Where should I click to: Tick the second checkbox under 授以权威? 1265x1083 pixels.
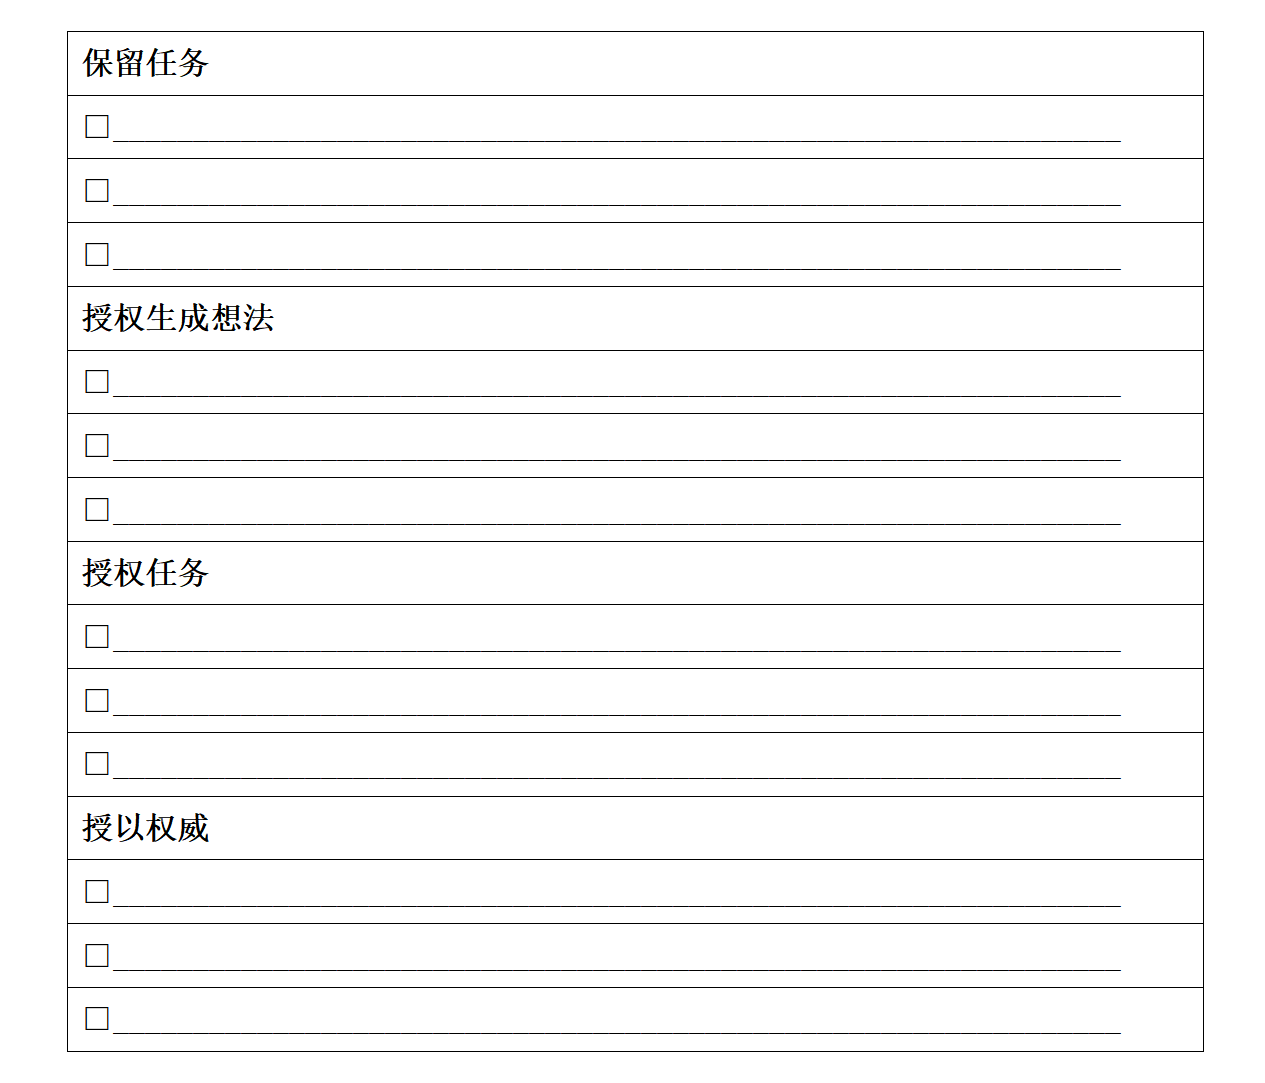pos(97,955)
